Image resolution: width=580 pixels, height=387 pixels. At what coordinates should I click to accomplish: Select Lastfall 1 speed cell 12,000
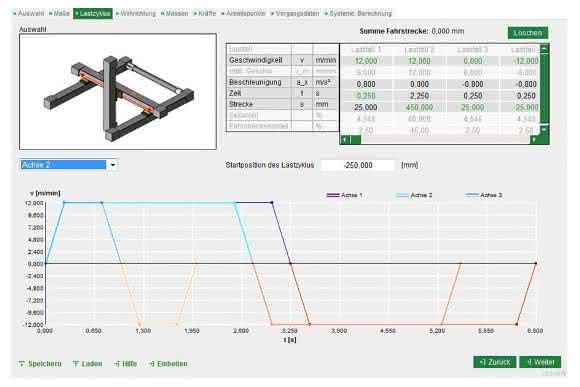(366, 61)
